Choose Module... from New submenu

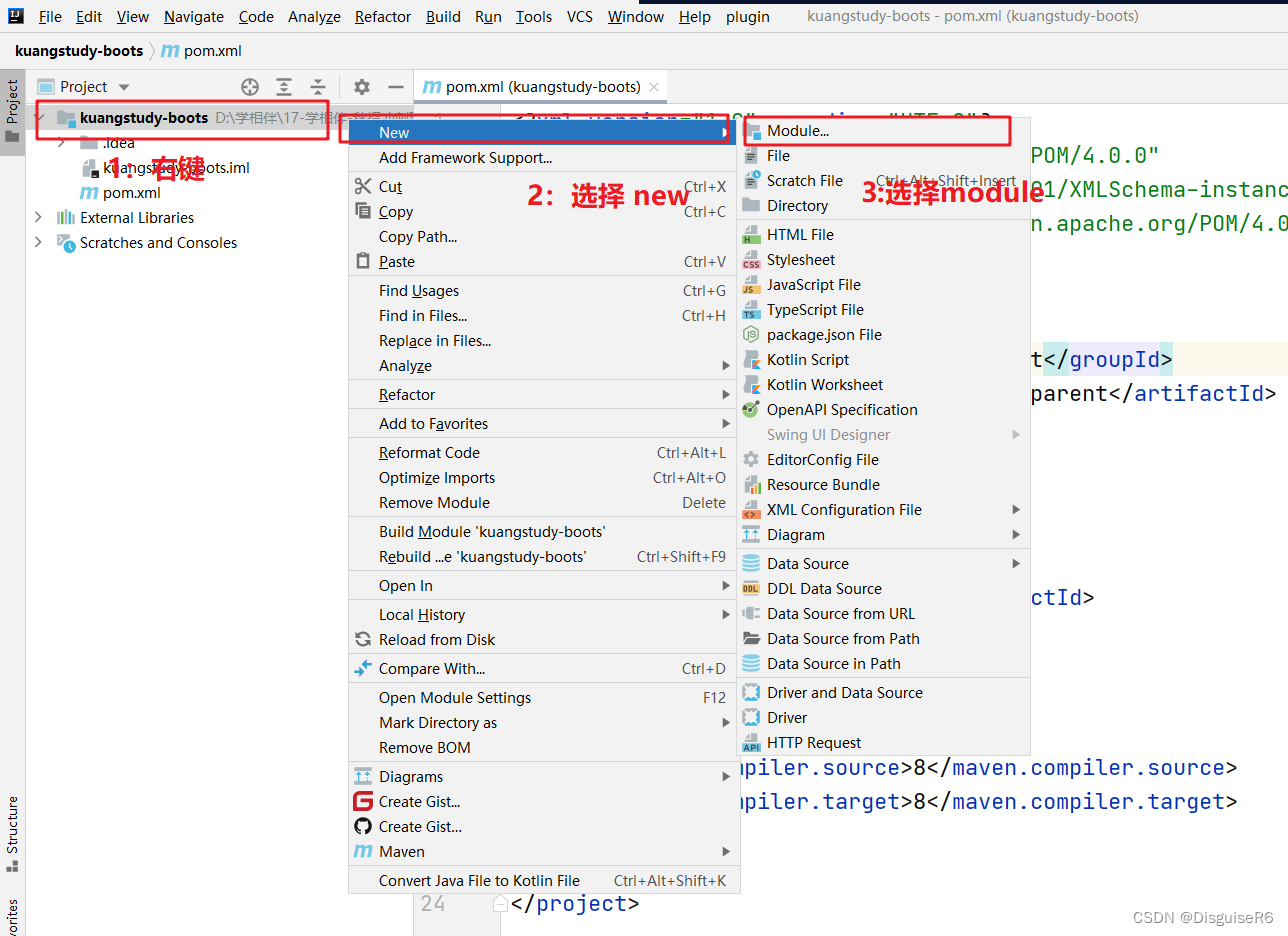pyautogui.click(x=884, y=131)
